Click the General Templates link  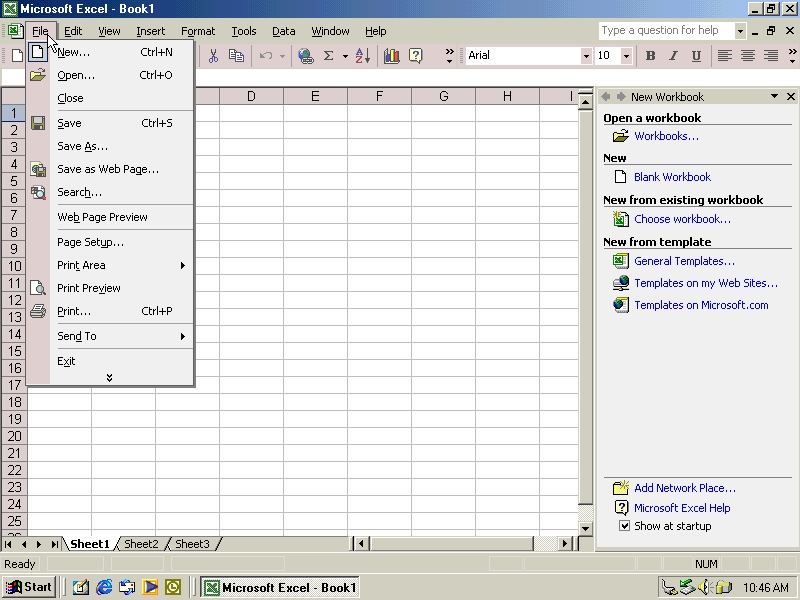click(x=684, y=261)
